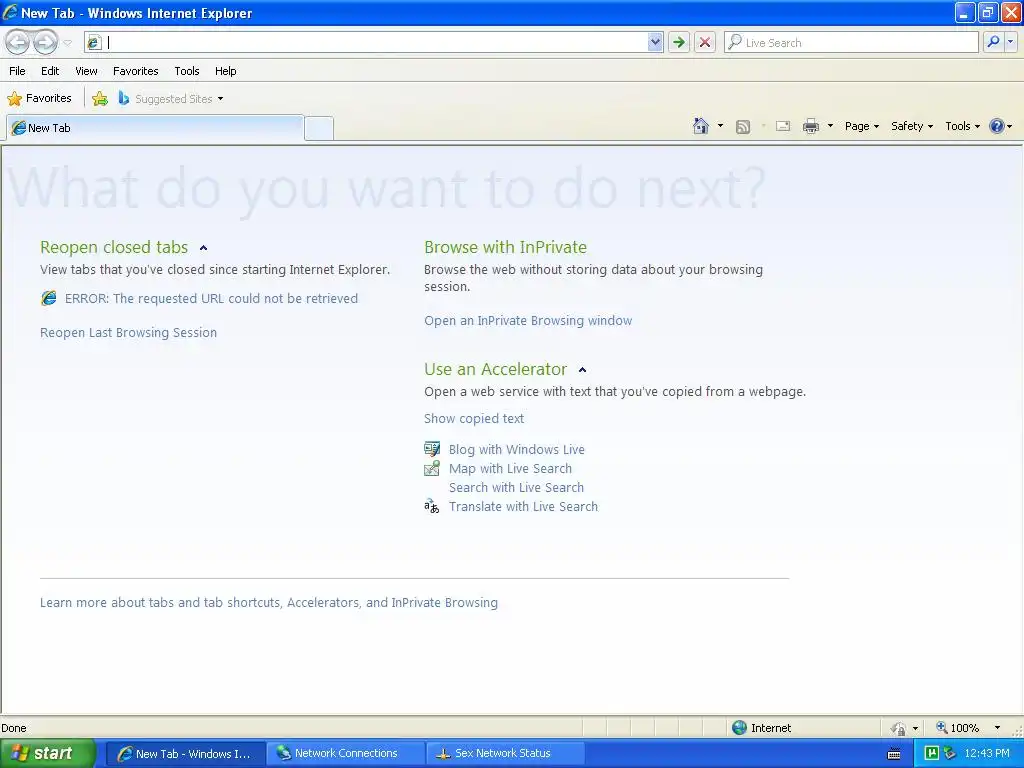Switch to Sex Network Status taskbar window

click(504, 753)
